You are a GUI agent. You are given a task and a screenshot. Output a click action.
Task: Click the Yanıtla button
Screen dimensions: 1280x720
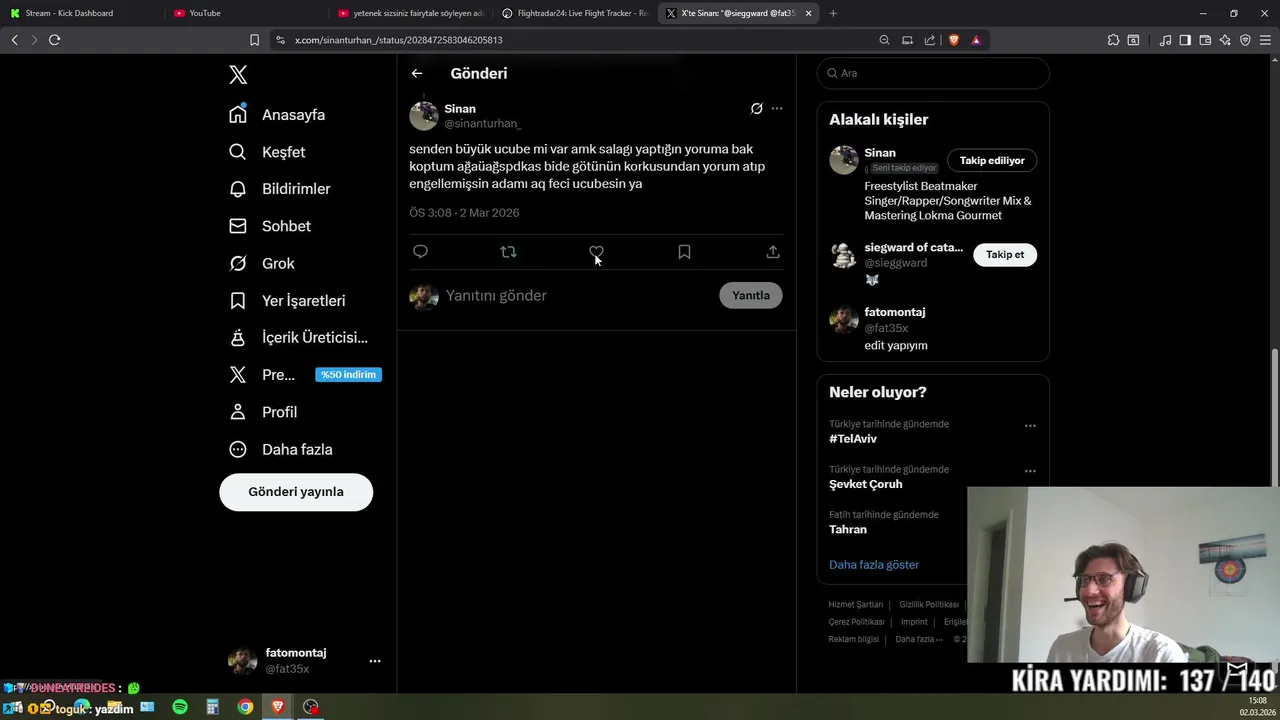click(x=751, y=295)
